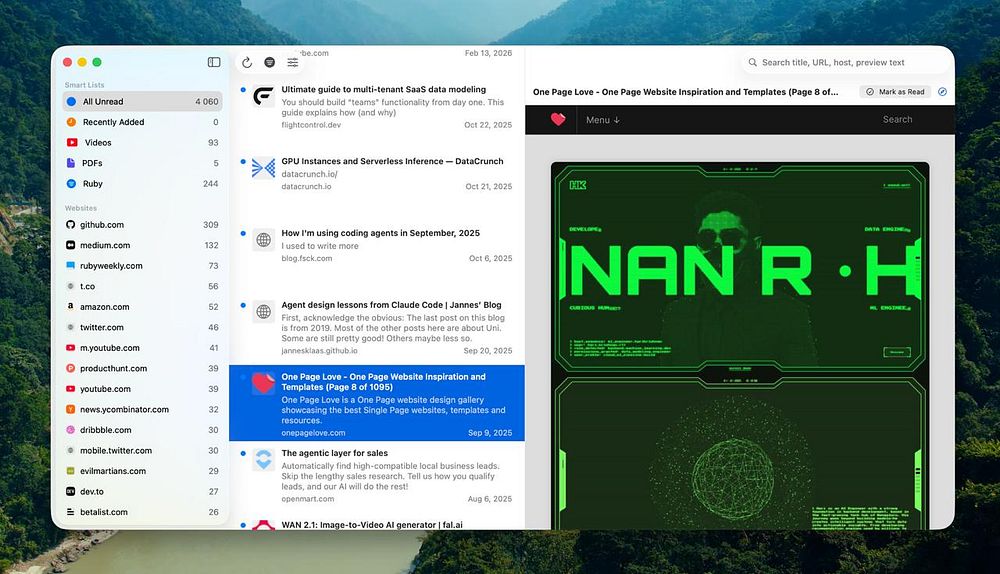Click the Mark as Read button
The image size is (1000, 574).
(895, 92)
